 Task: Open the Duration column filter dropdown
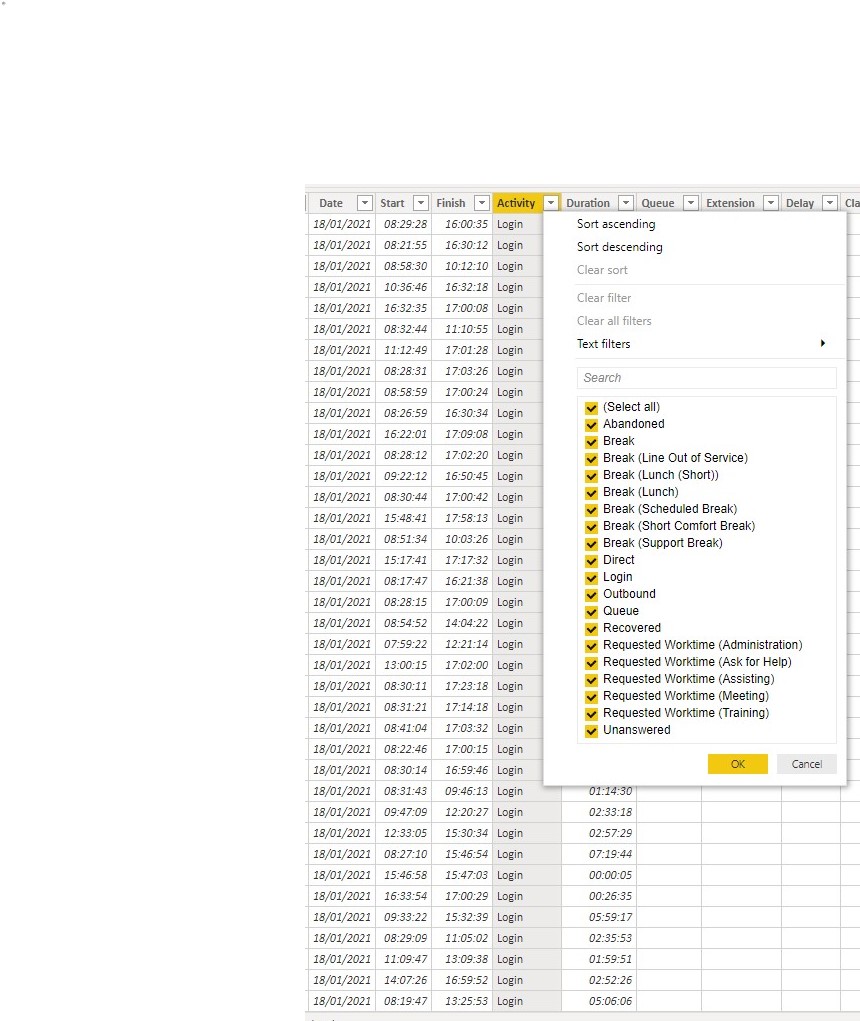(x=626, y=203)
